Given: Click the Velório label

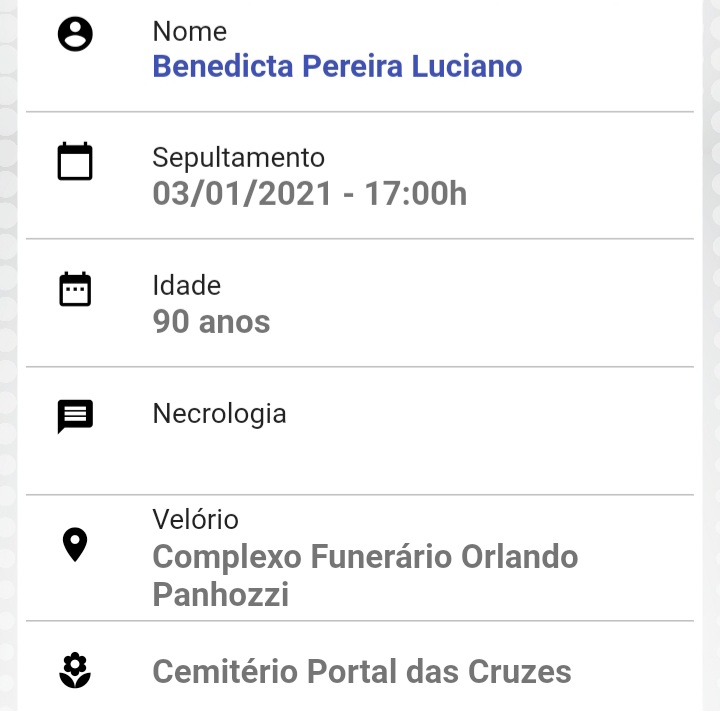Looking at the screenshot, I should coord(196,519).
